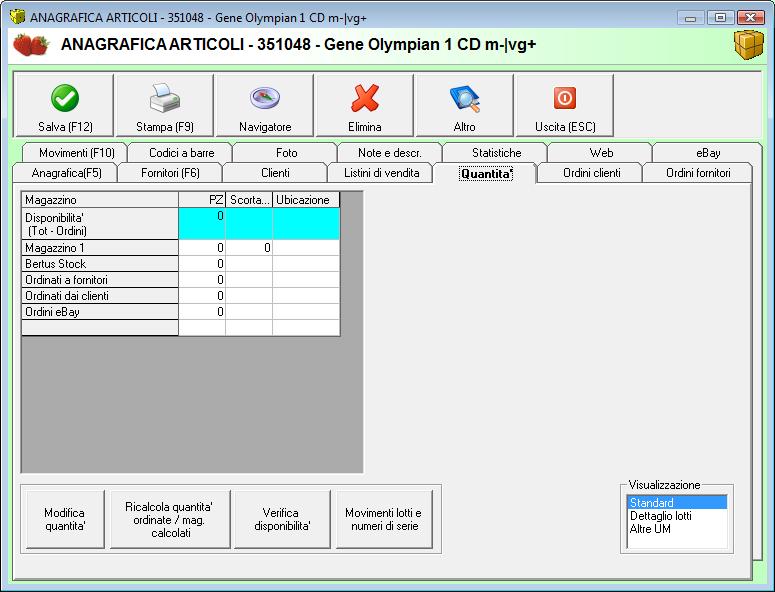Screen dimensions: 775x592
Task: Open the Listini di vendita tab
Action: pyautogui.click(x=382, y=173)
